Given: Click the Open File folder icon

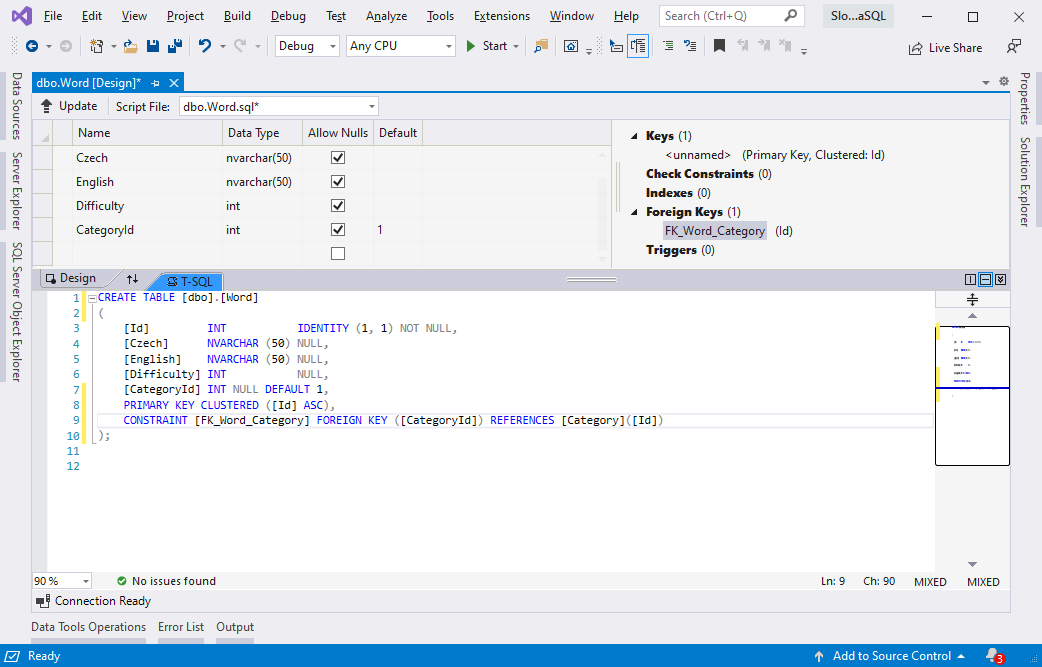Looking at the screenshot, I should point(130,46).
